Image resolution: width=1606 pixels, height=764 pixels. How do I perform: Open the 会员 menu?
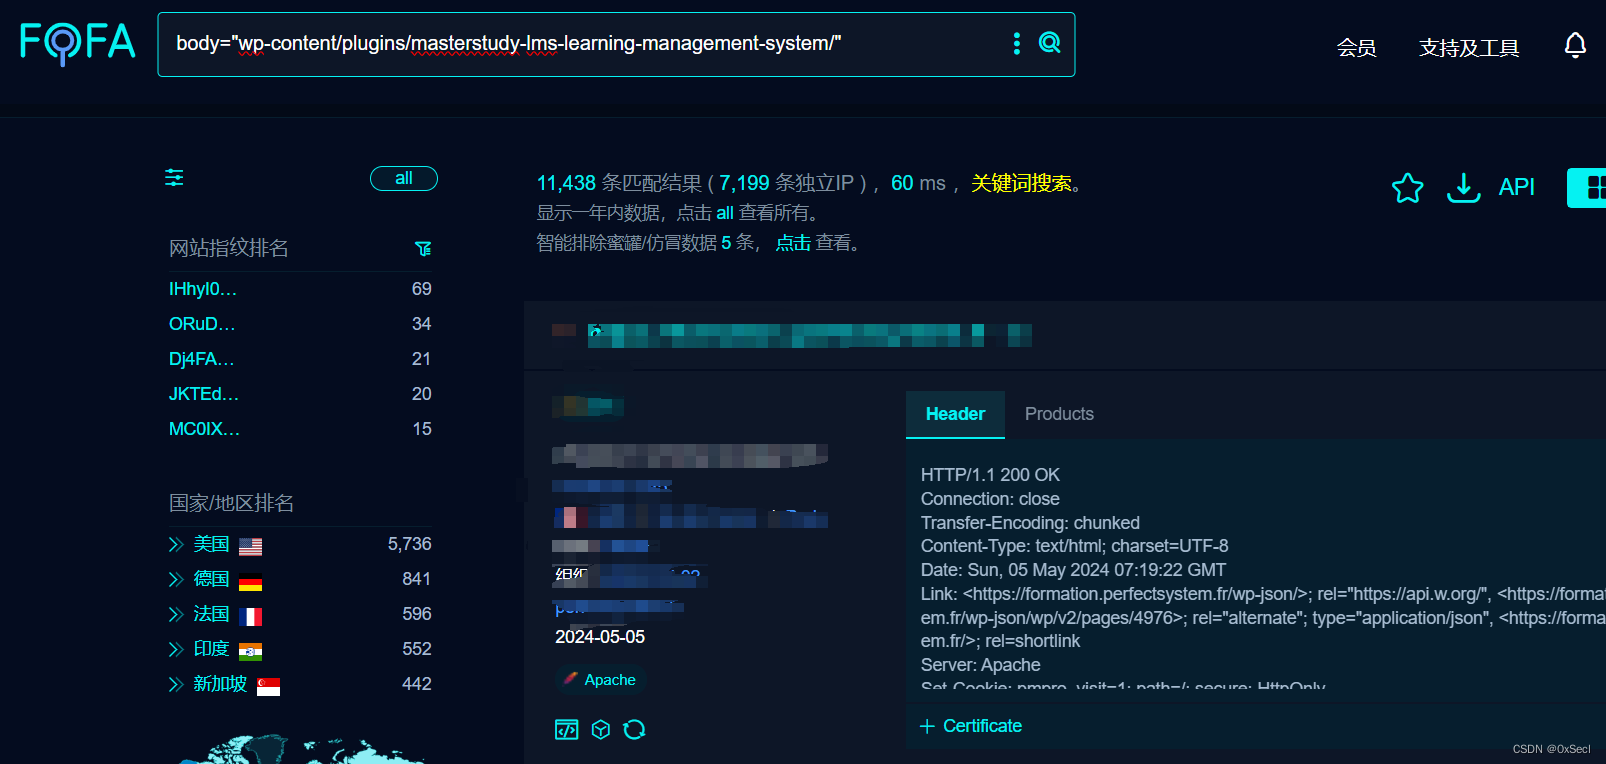coord(1356,48)
